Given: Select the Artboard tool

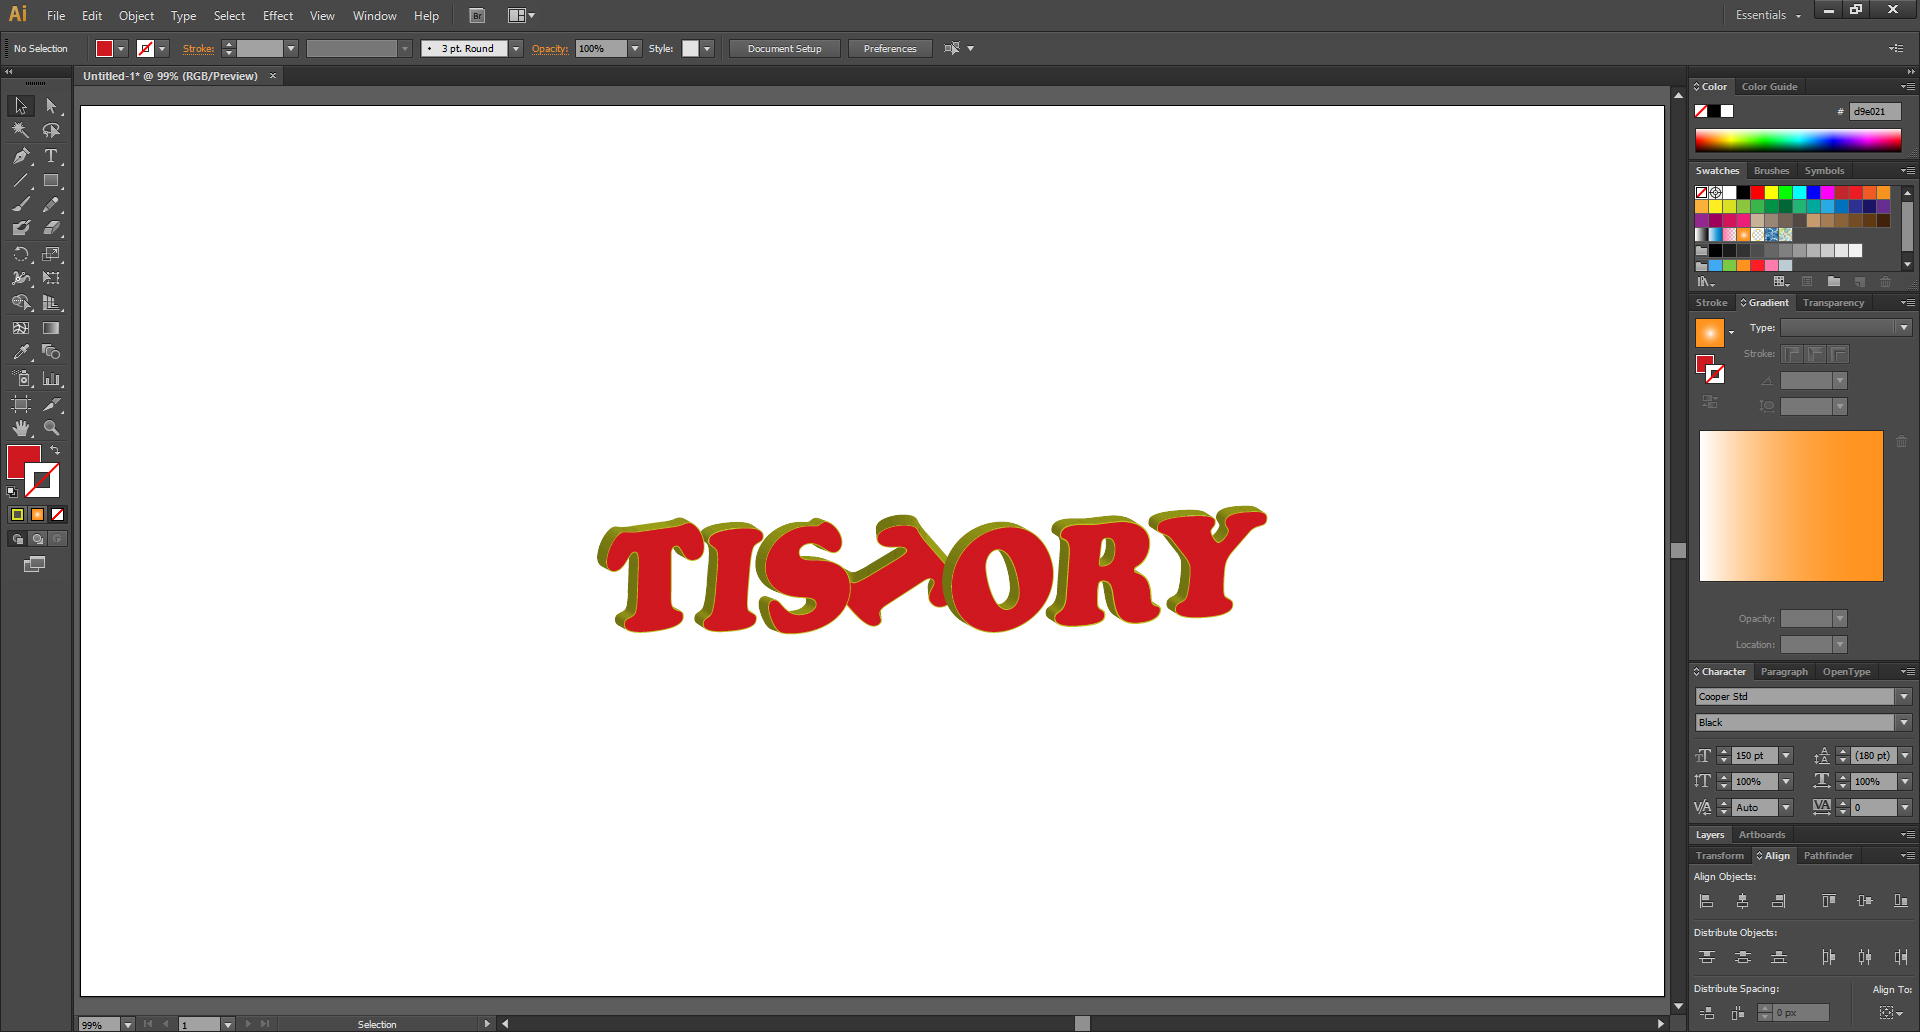Looking at the screenshot, I should [x=21, y=404].
